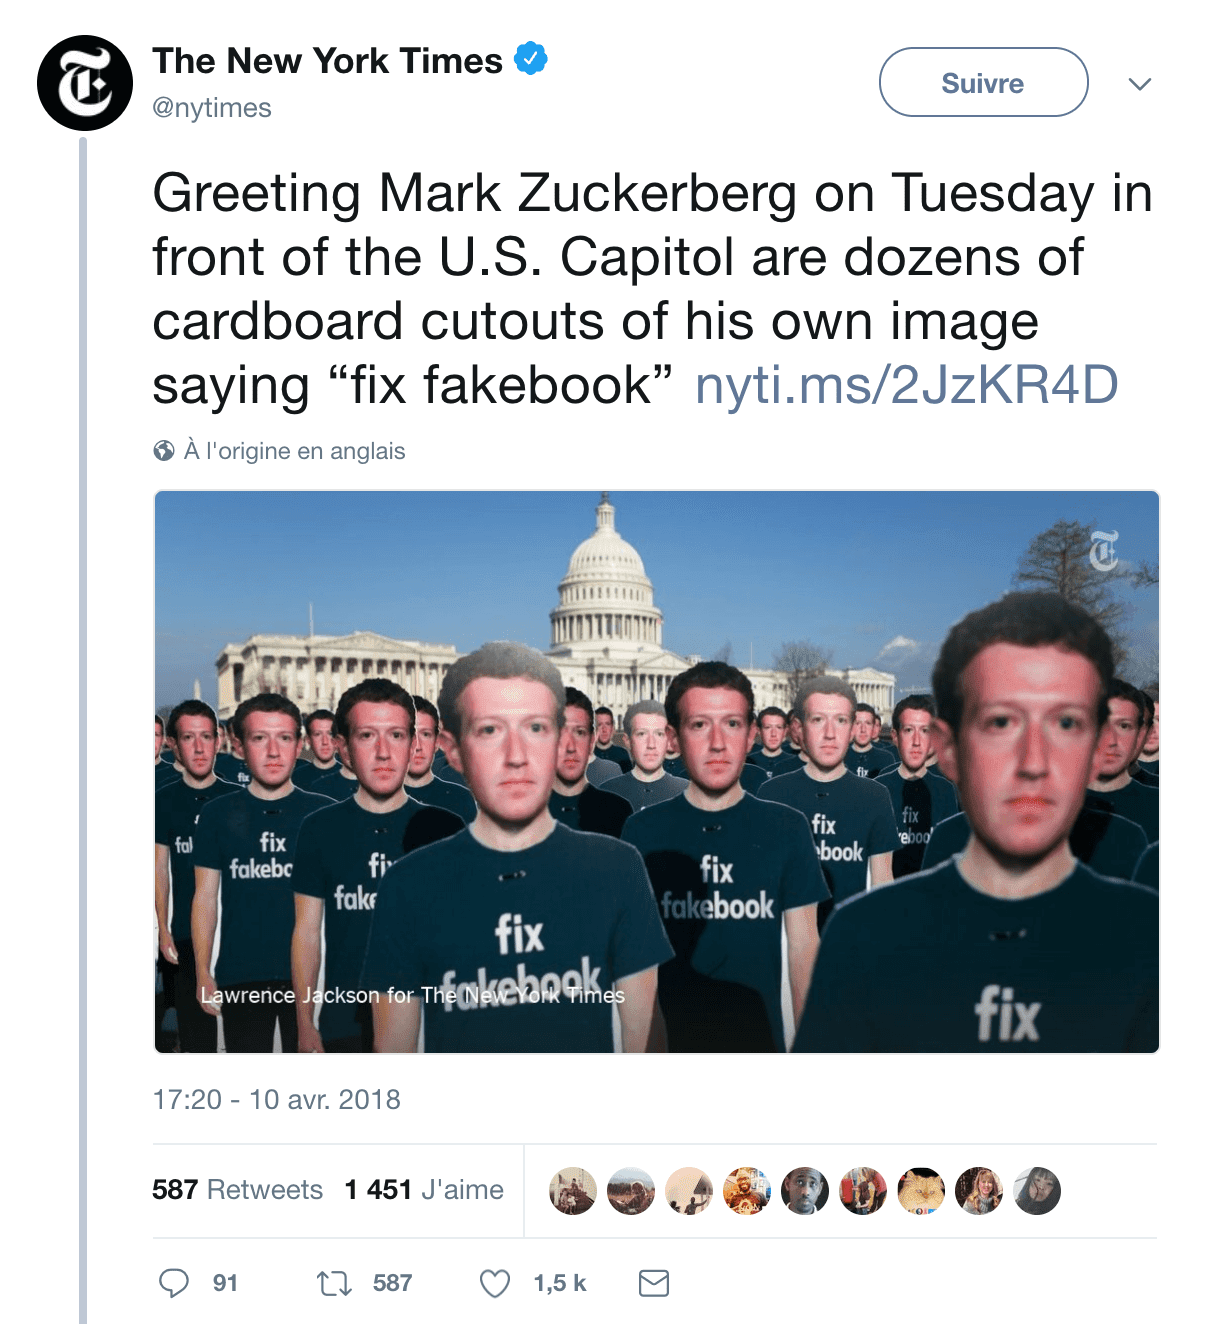Like the tweet with heart icon
1206x1324 pixels.
click(x=495, y=1283)
